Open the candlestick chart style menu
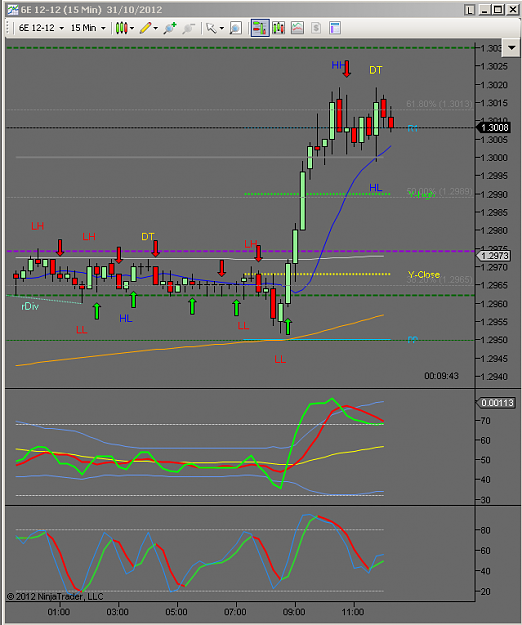The image size is (522, 625). [125, 28]
